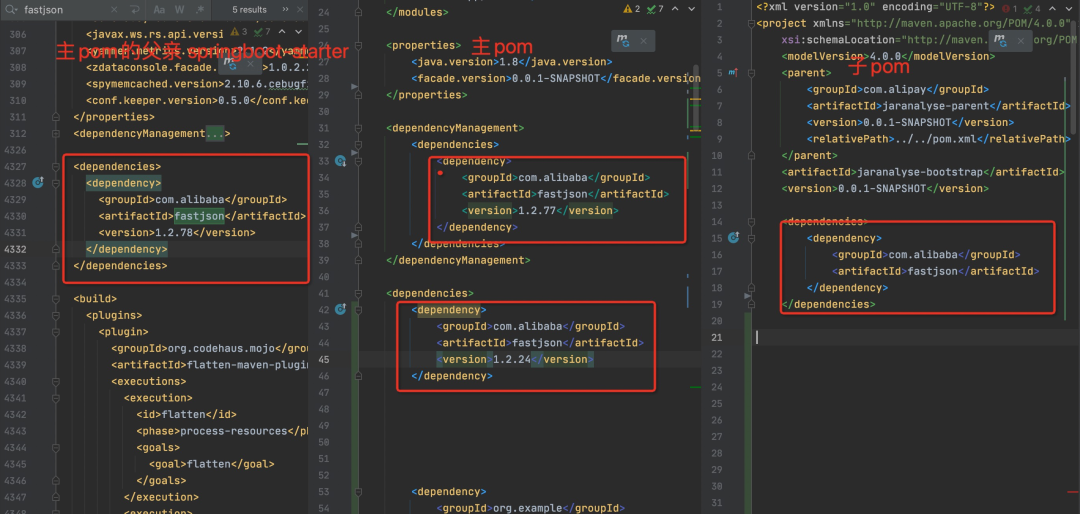Click process-resources phase line
This screenshot has width=1080, height=514.
point(222,431)
